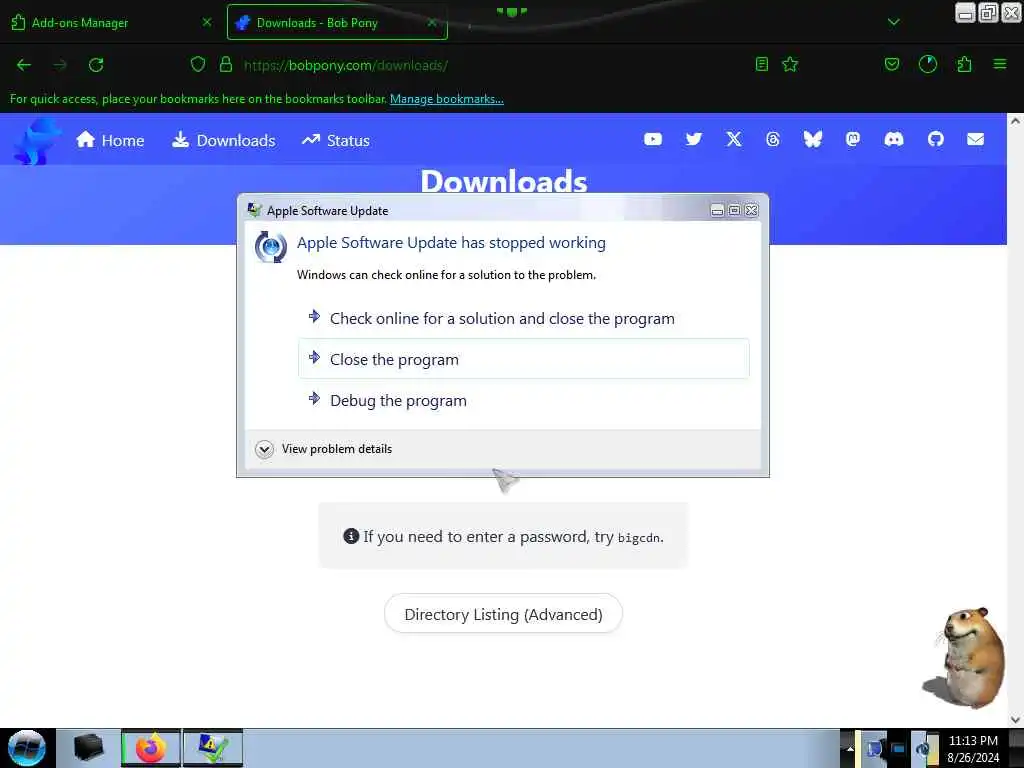Screen dimensions: 1024x768
Task: Click the network tray icon
Action: tap(874, 748)
